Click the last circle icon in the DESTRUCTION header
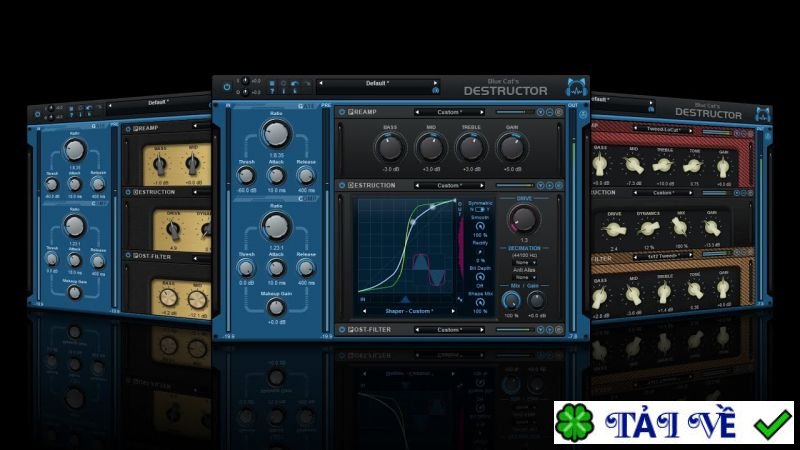 [559, 185]
